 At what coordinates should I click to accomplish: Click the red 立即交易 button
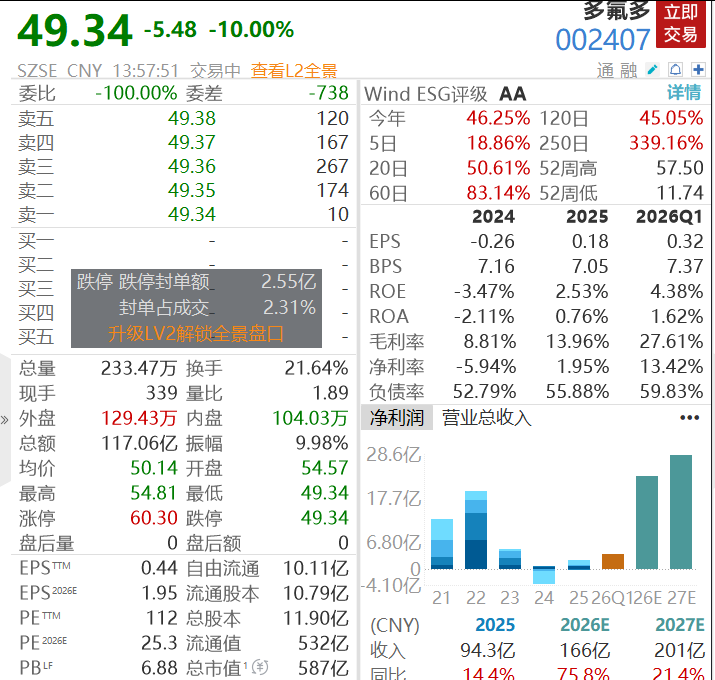pos(680,23)
